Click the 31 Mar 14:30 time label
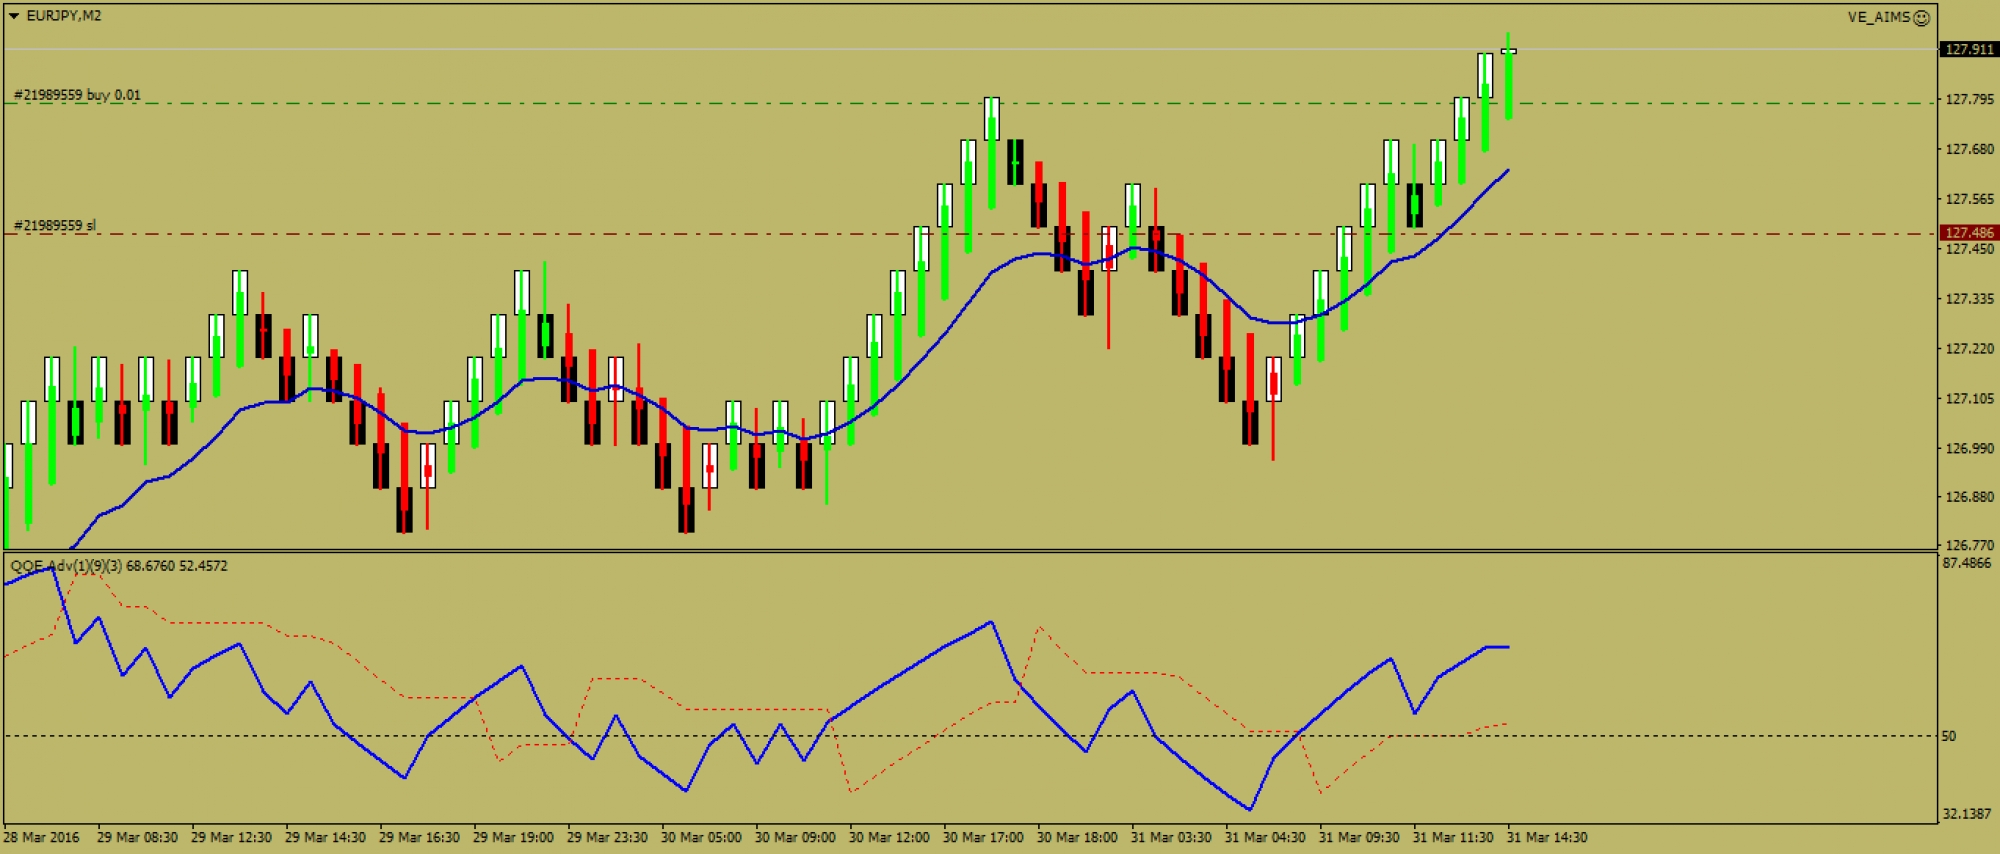Screen dimensions: 2000x854 click(1547, 837)
